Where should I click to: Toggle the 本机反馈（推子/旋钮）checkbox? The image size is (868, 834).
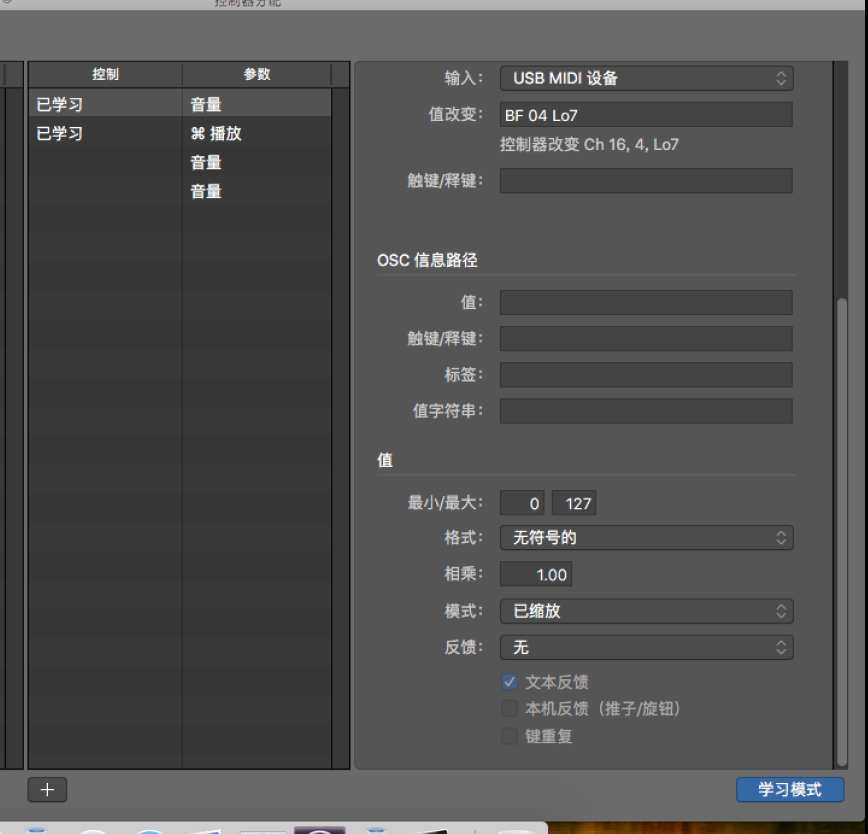pyautogui.click(x=510, y=709)
